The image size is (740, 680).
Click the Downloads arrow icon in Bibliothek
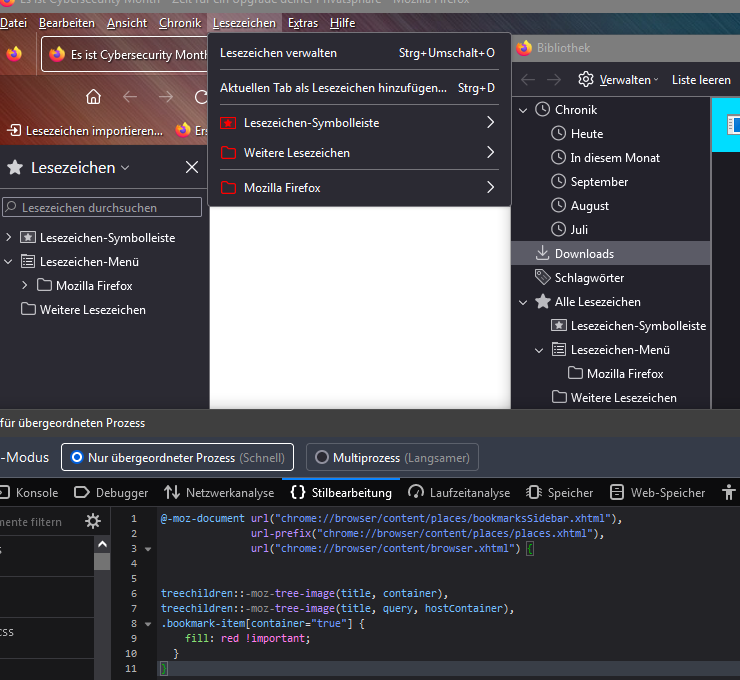coord(543,254)
